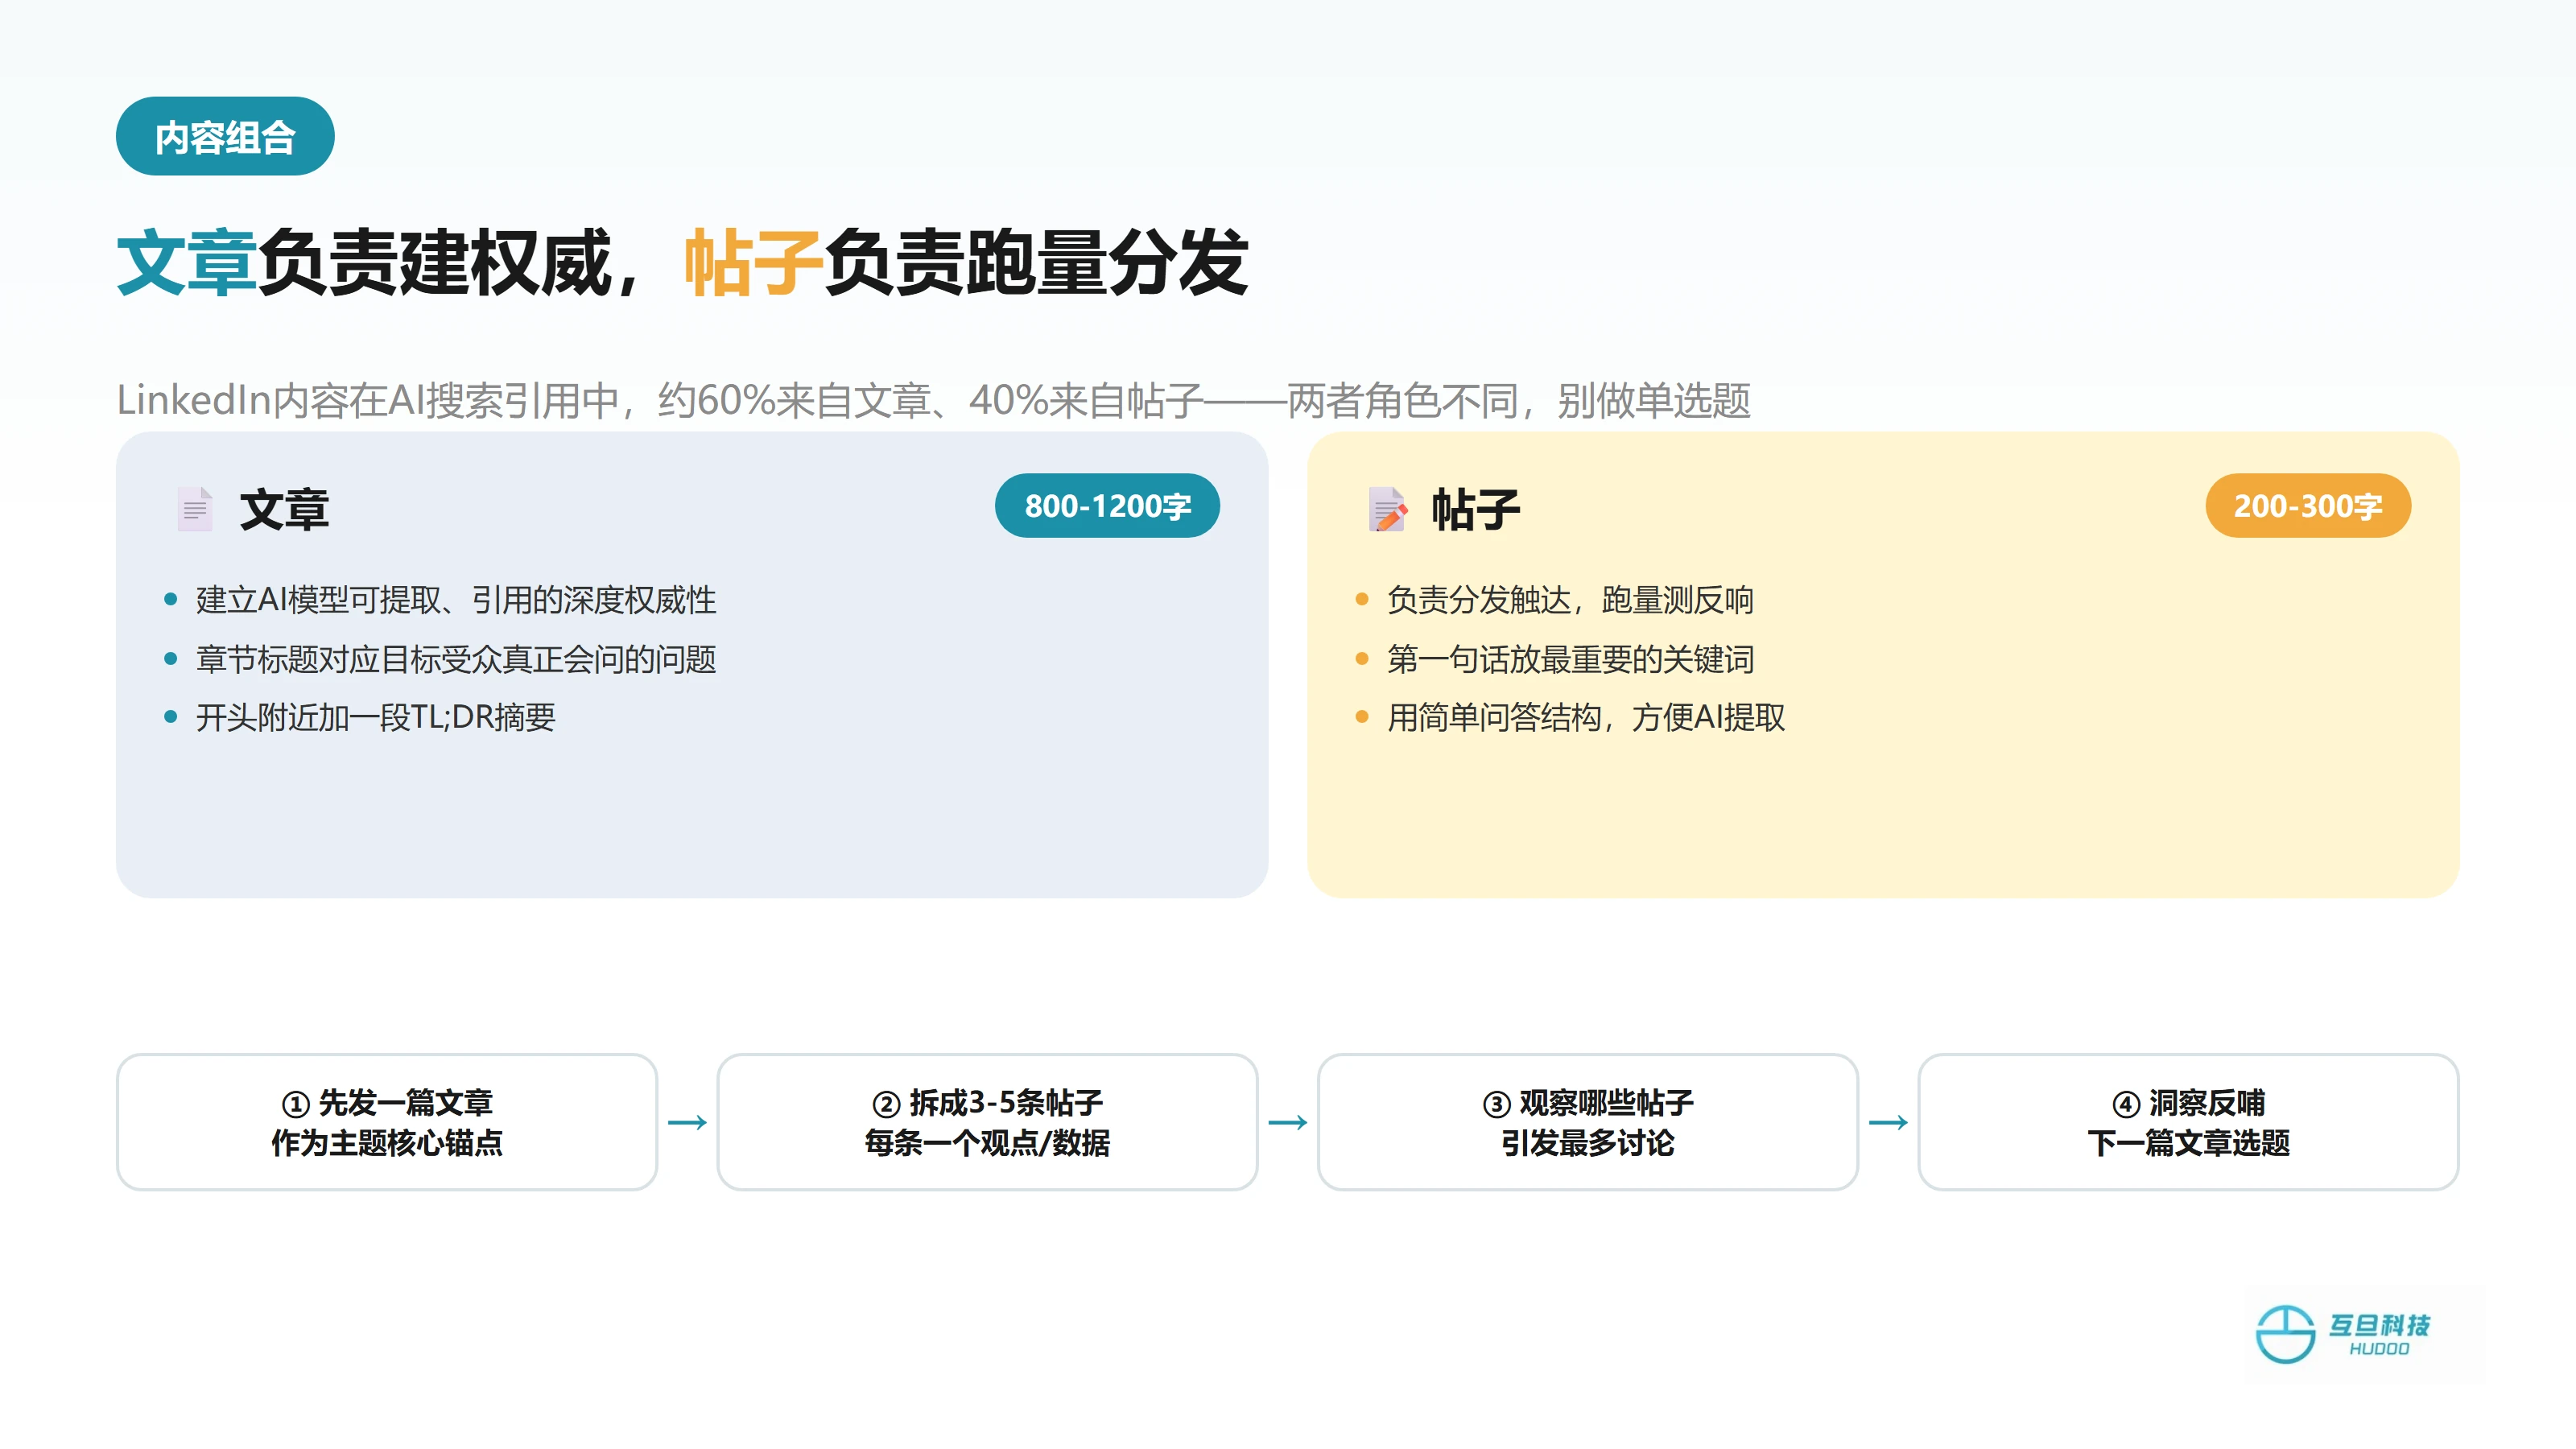Click the line 作为主题核心锚点
2576x1449 pixels.
point(387,1143)
